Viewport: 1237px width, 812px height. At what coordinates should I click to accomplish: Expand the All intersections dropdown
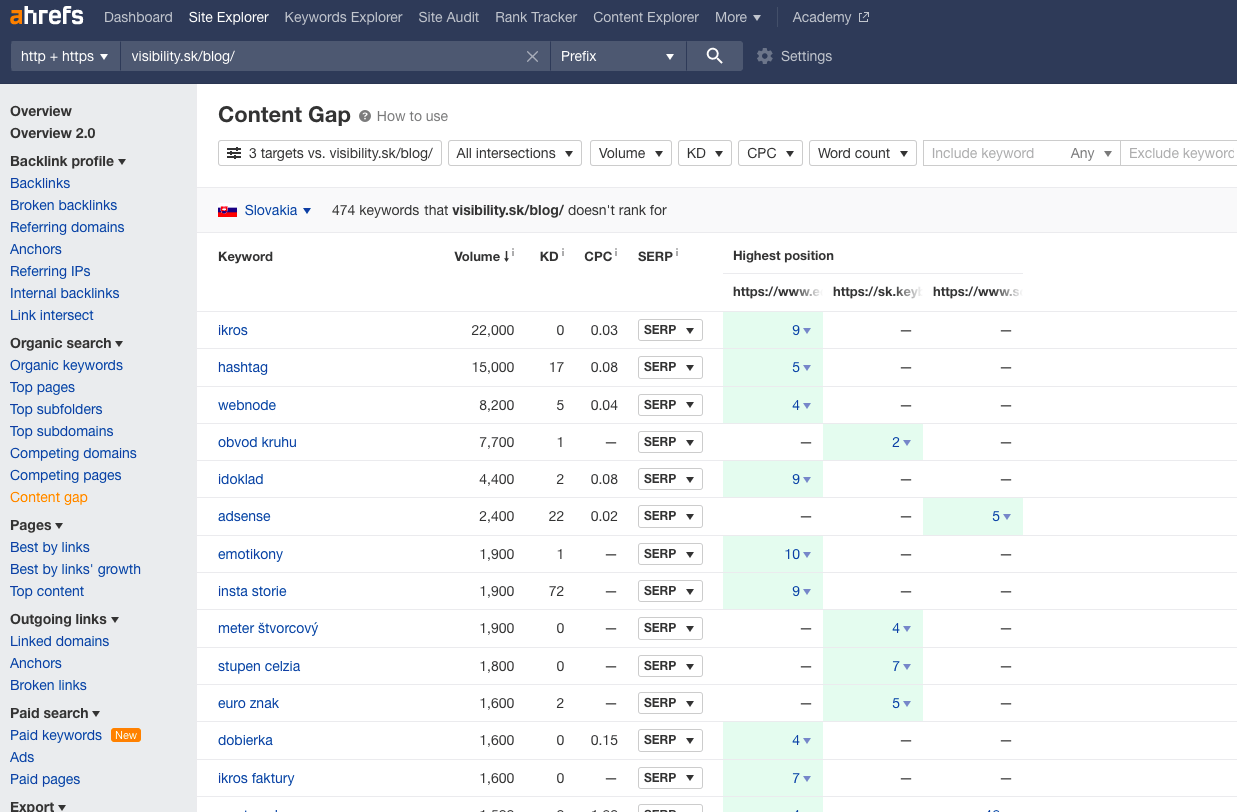tap(515, 153)
